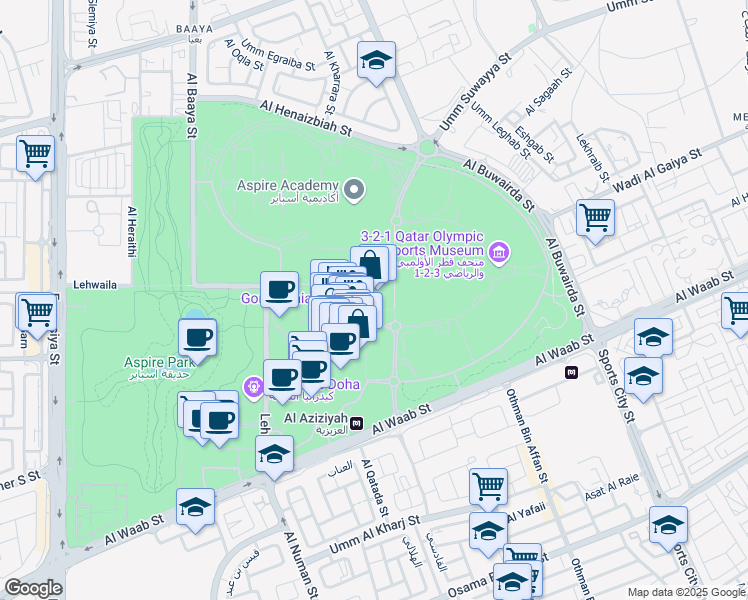The height and width of the screenshot is (600, 748).
Task: Open the 3-2-1 Qatar Olympic Sports Museum icon
Action: pos(499,251)
